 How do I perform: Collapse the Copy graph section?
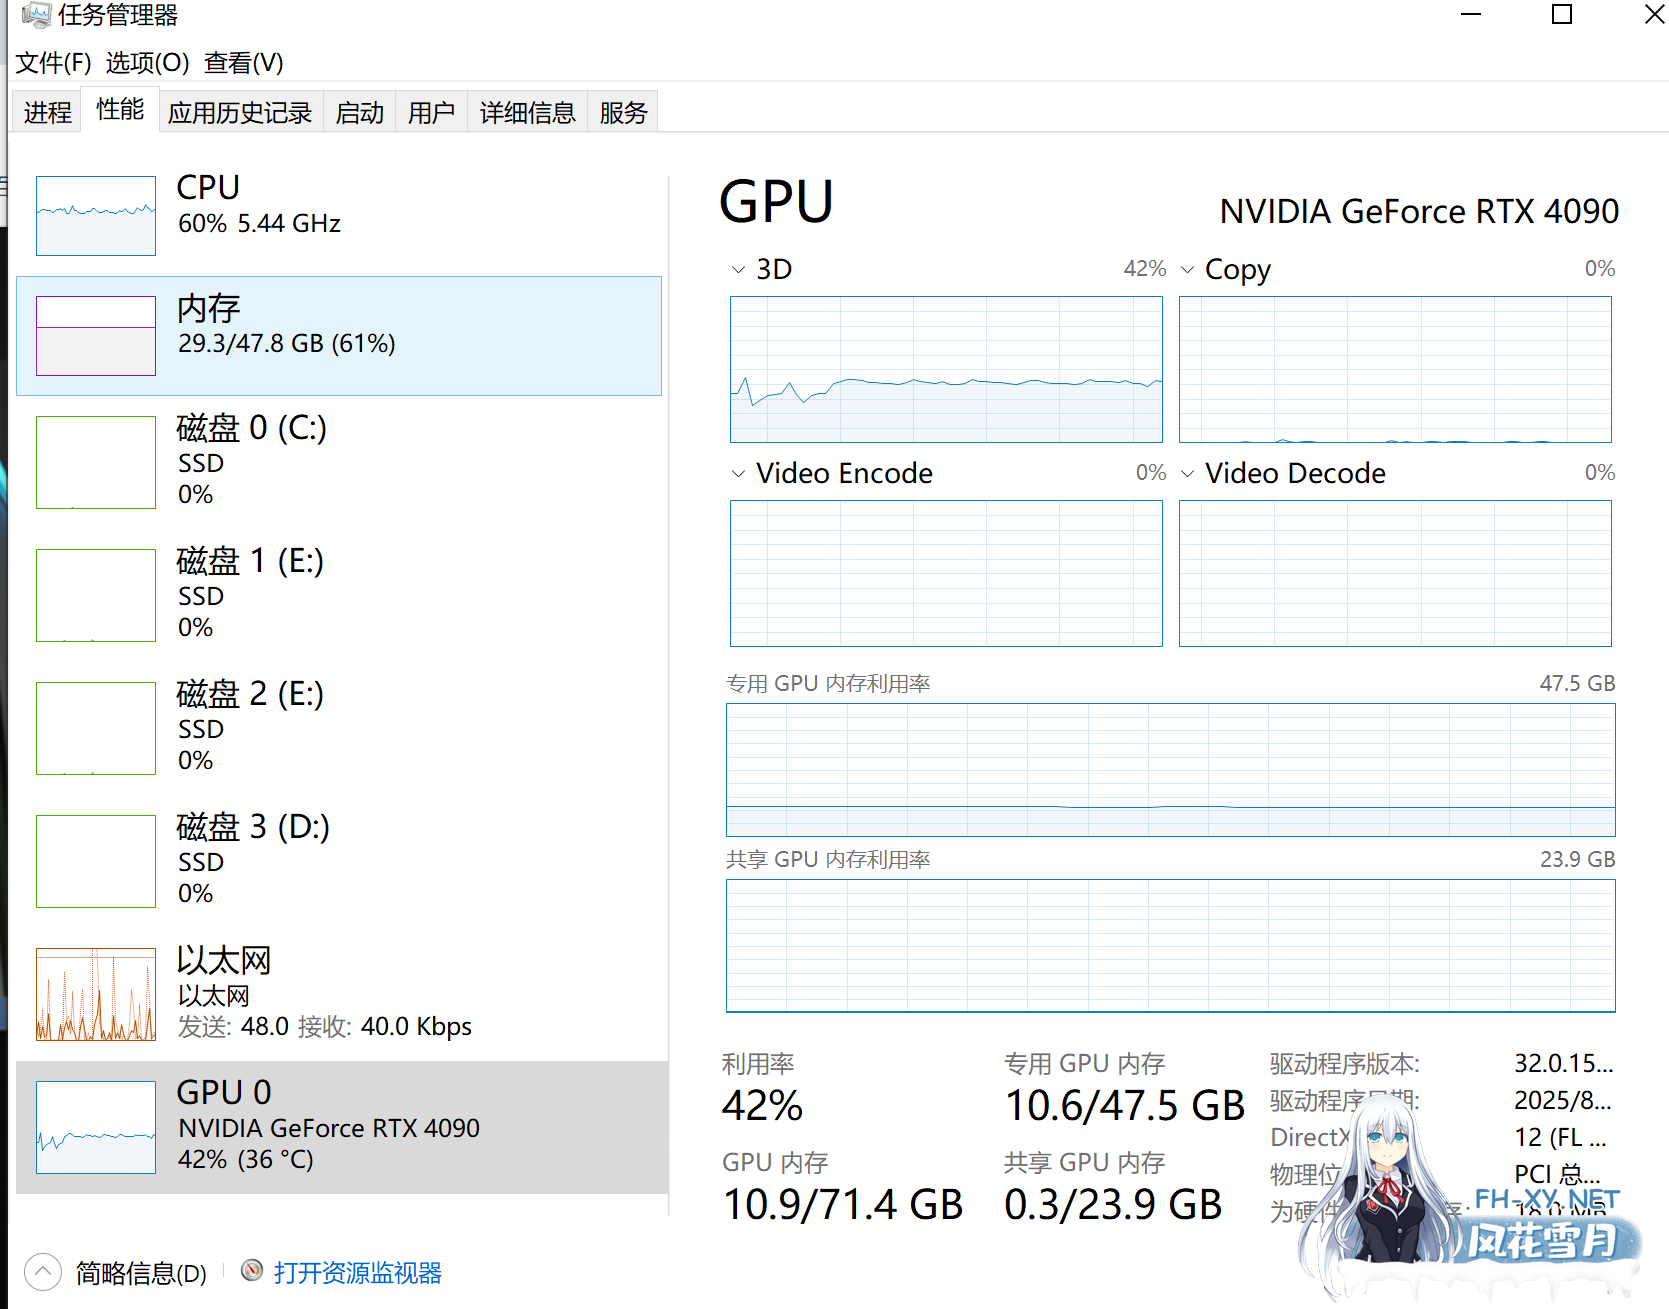1188,268
